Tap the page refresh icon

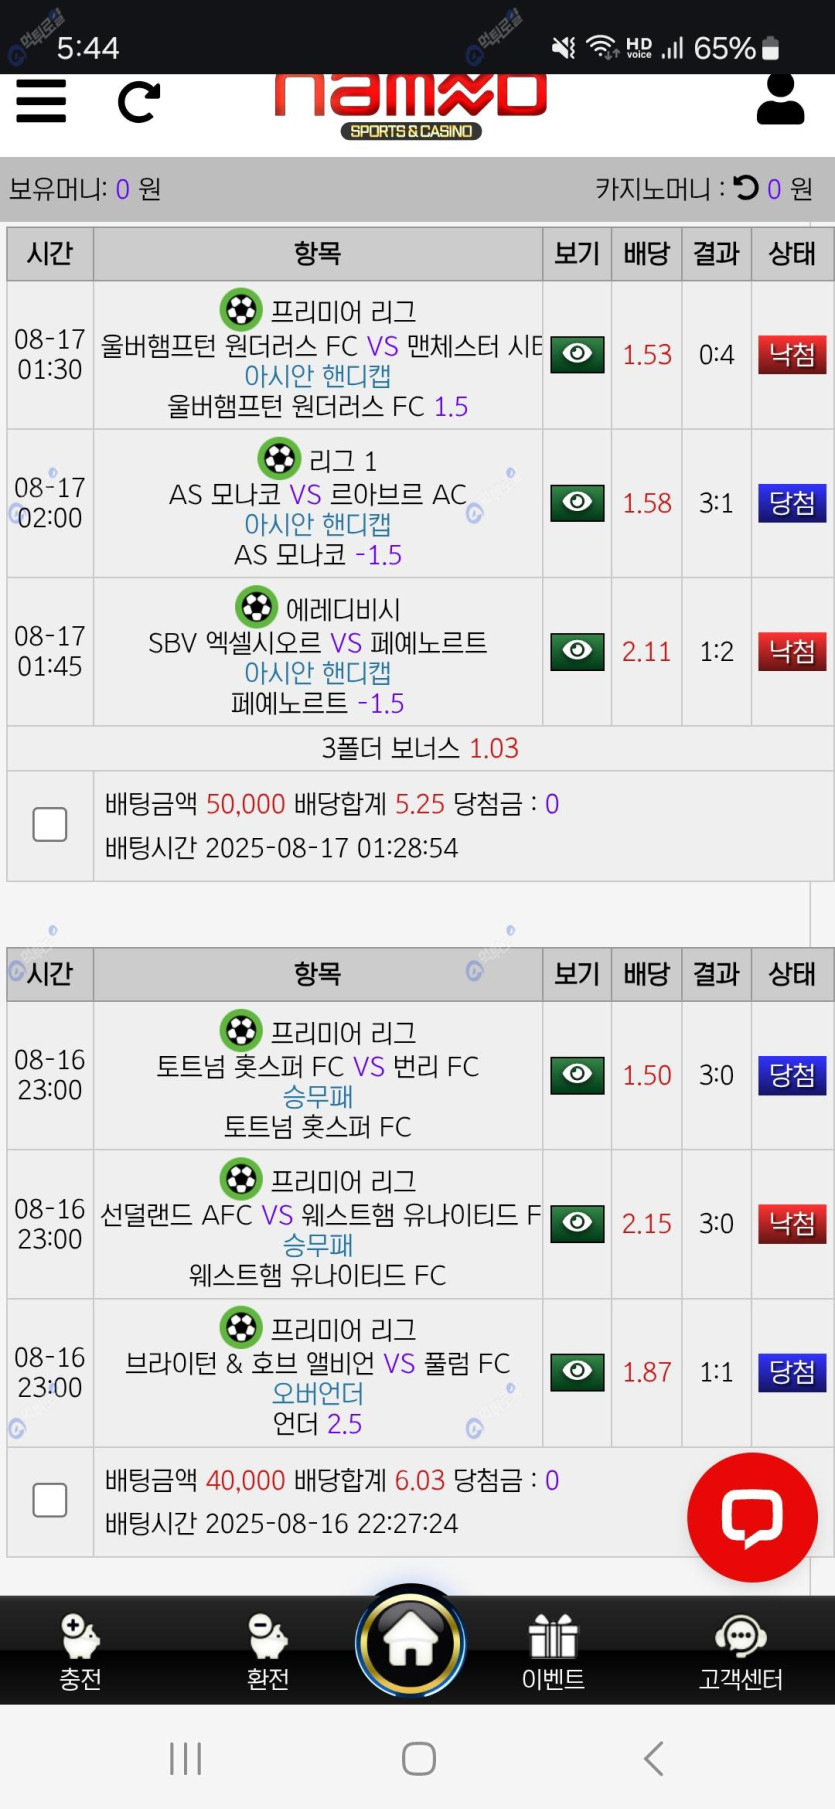(139, 102)
